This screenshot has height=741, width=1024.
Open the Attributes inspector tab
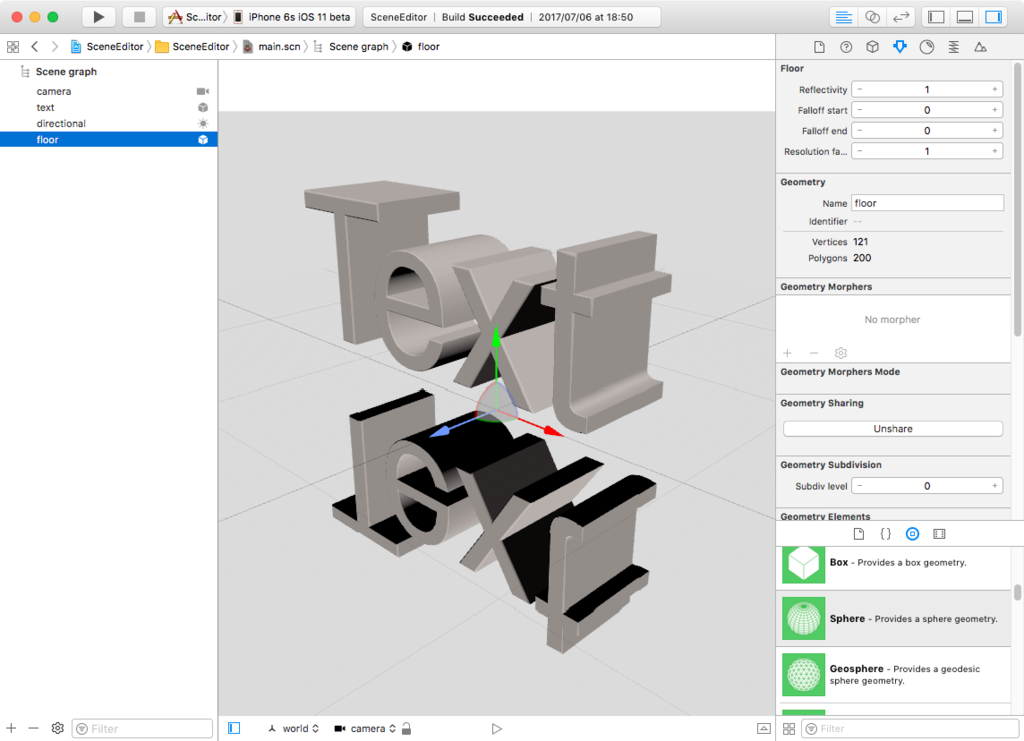[900, 47]
